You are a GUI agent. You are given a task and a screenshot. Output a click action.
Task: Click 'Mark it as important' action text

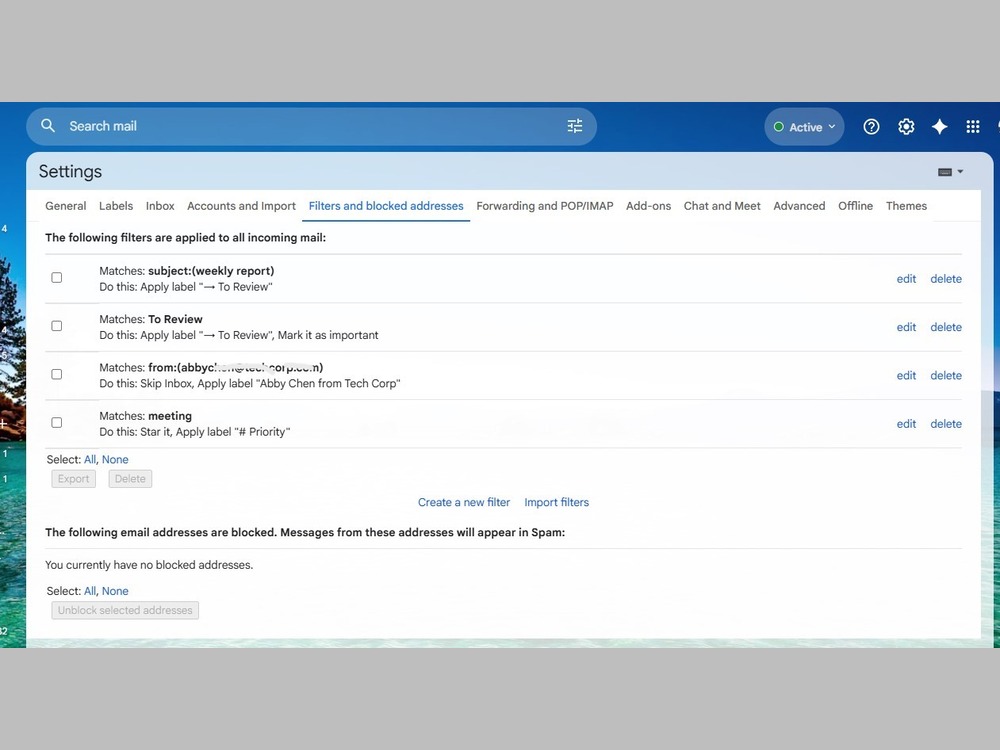(328, 335)
